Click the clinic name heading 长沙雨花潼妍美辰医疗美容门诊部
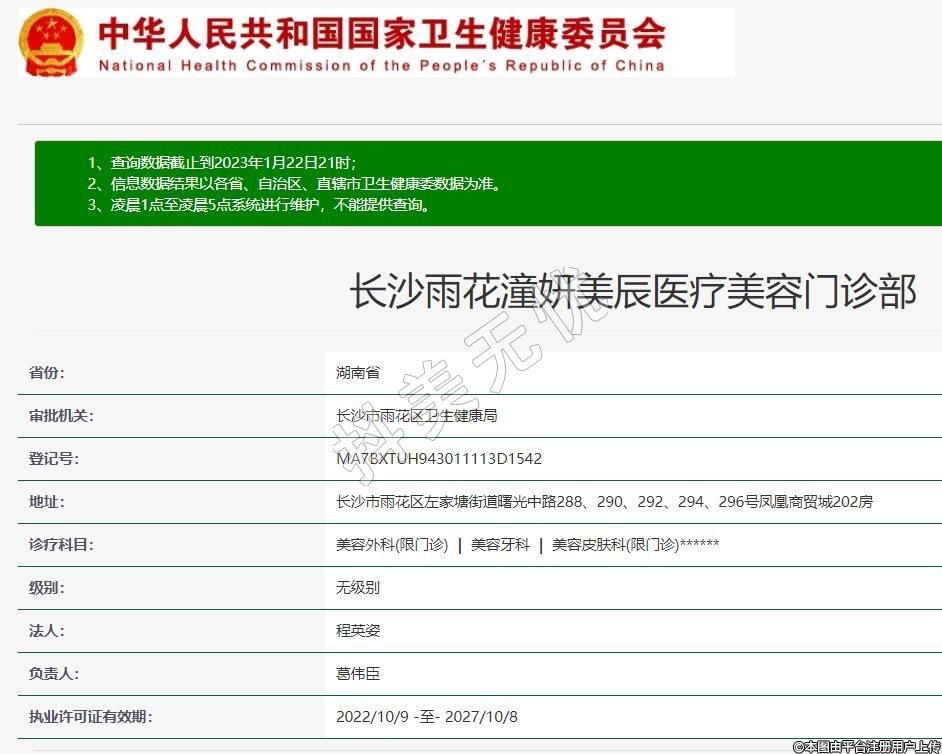The image size is (942, 754). (x=632, y=292)
